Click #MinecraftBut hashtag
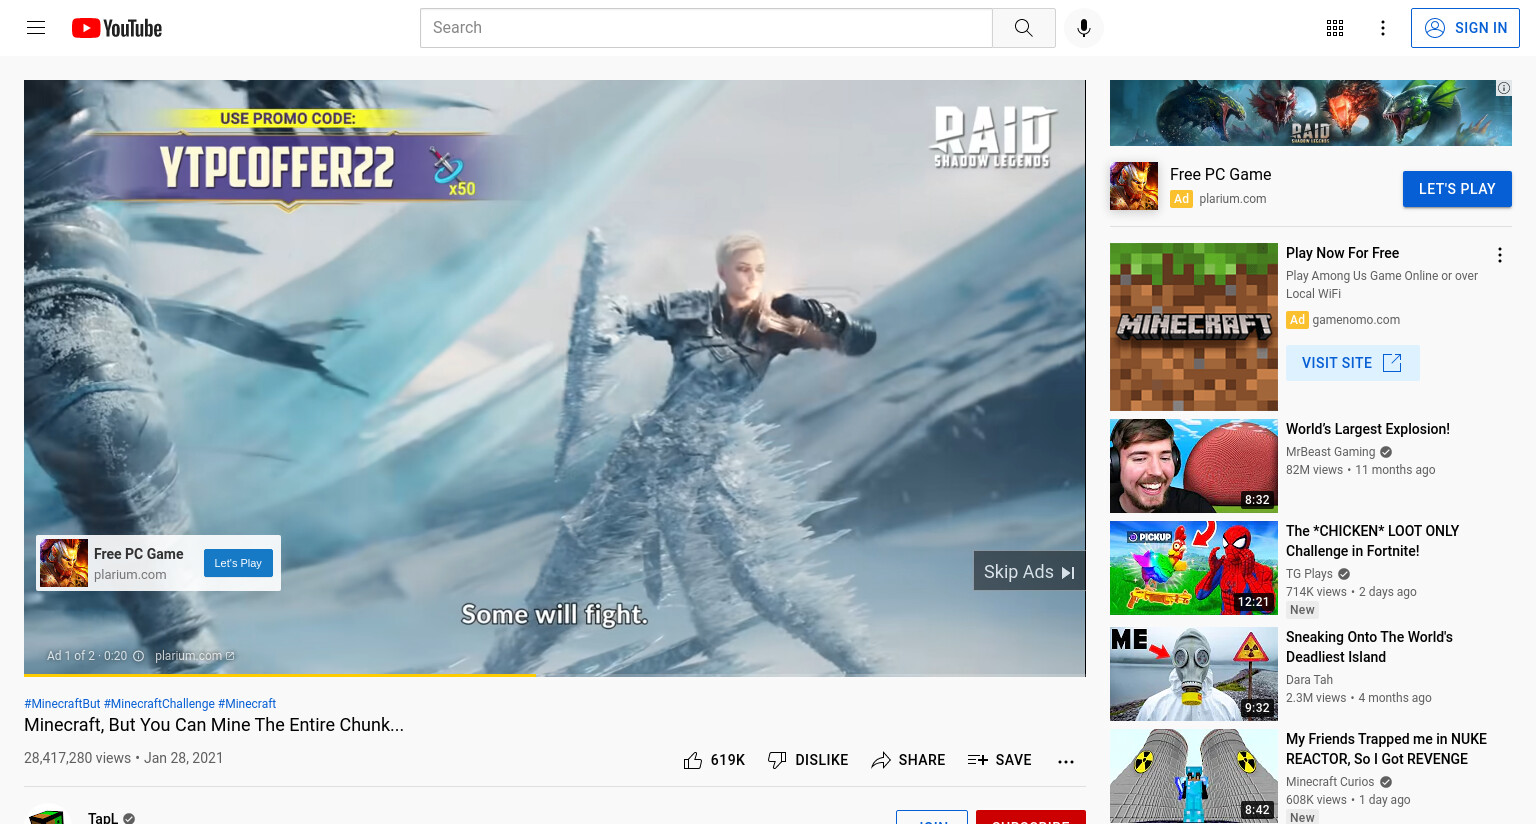Image resolution: width=1536 pixels, height=824 pixels. tap(62, 704)
